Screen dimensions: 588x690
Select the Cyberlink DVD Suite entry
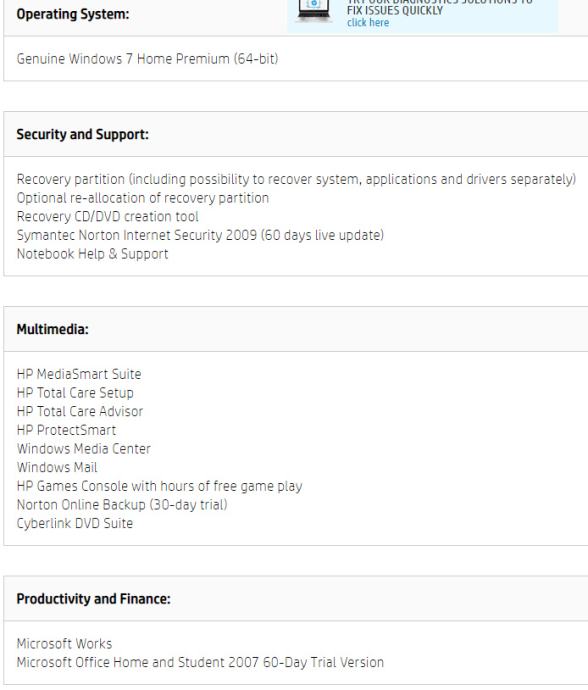click(x=75, y=523)
